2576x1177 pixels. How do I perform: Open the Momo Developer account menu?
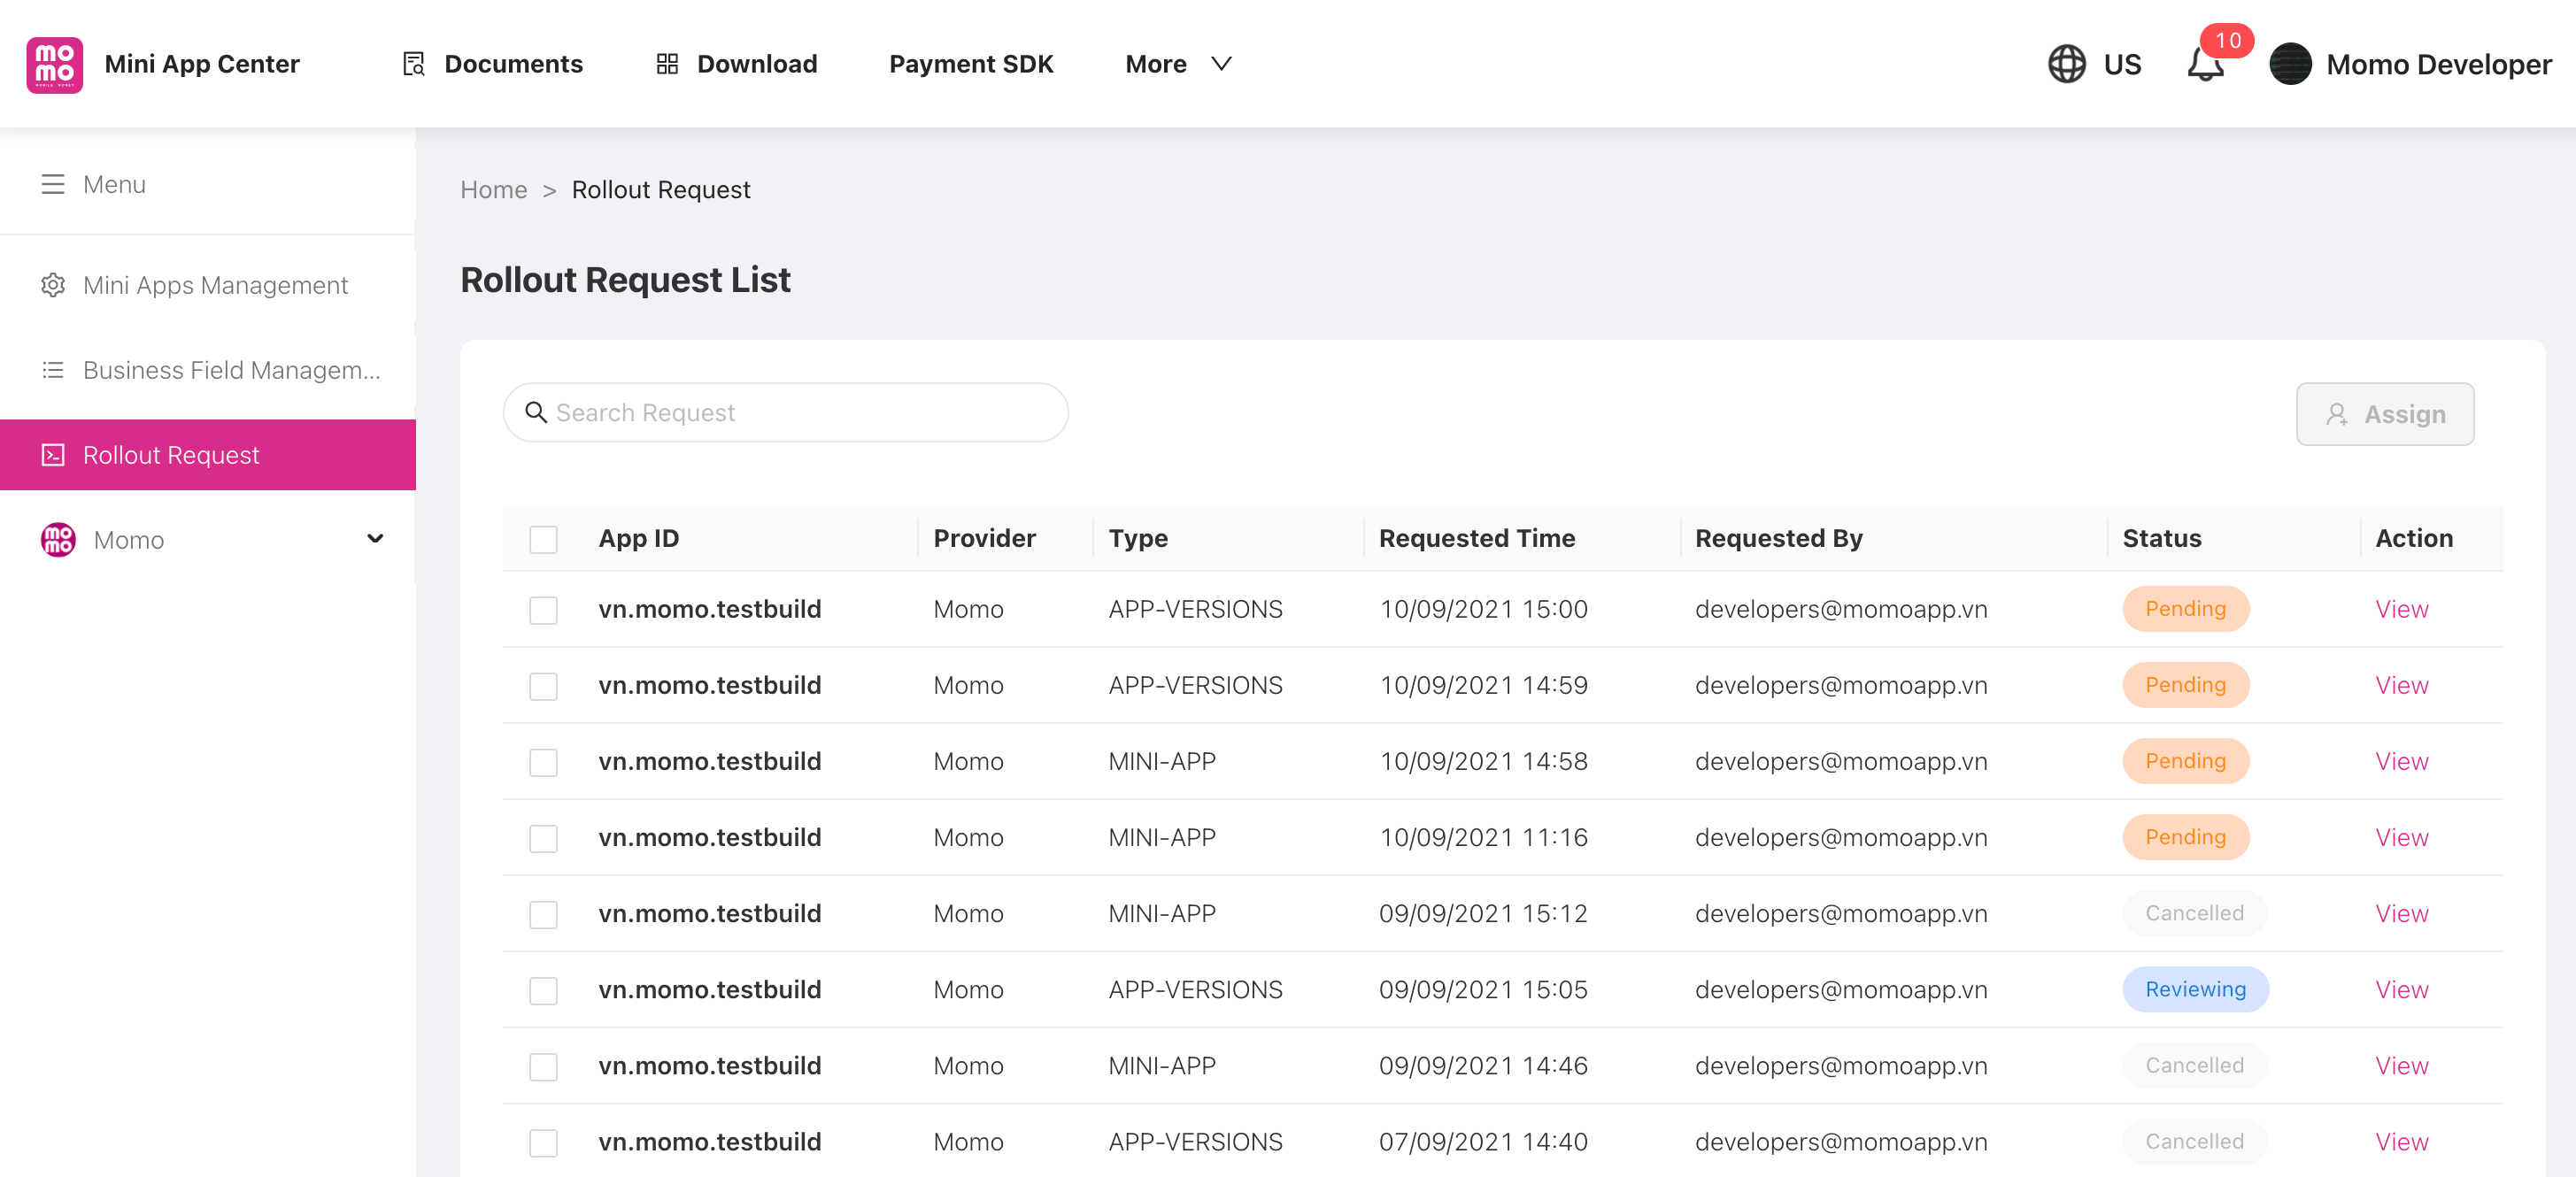(x=2410, y=64)
